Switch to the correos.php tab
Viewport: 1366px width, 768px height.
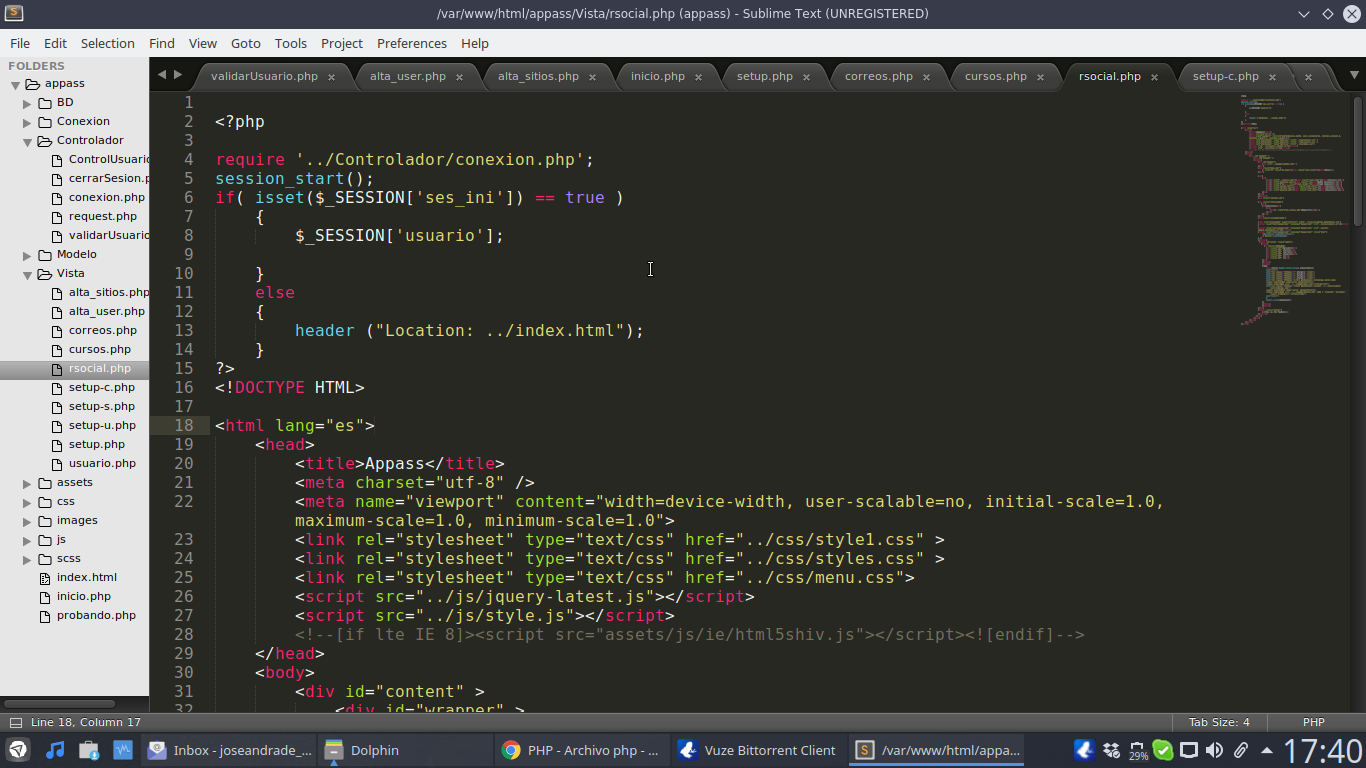click(x=878, y=76)
